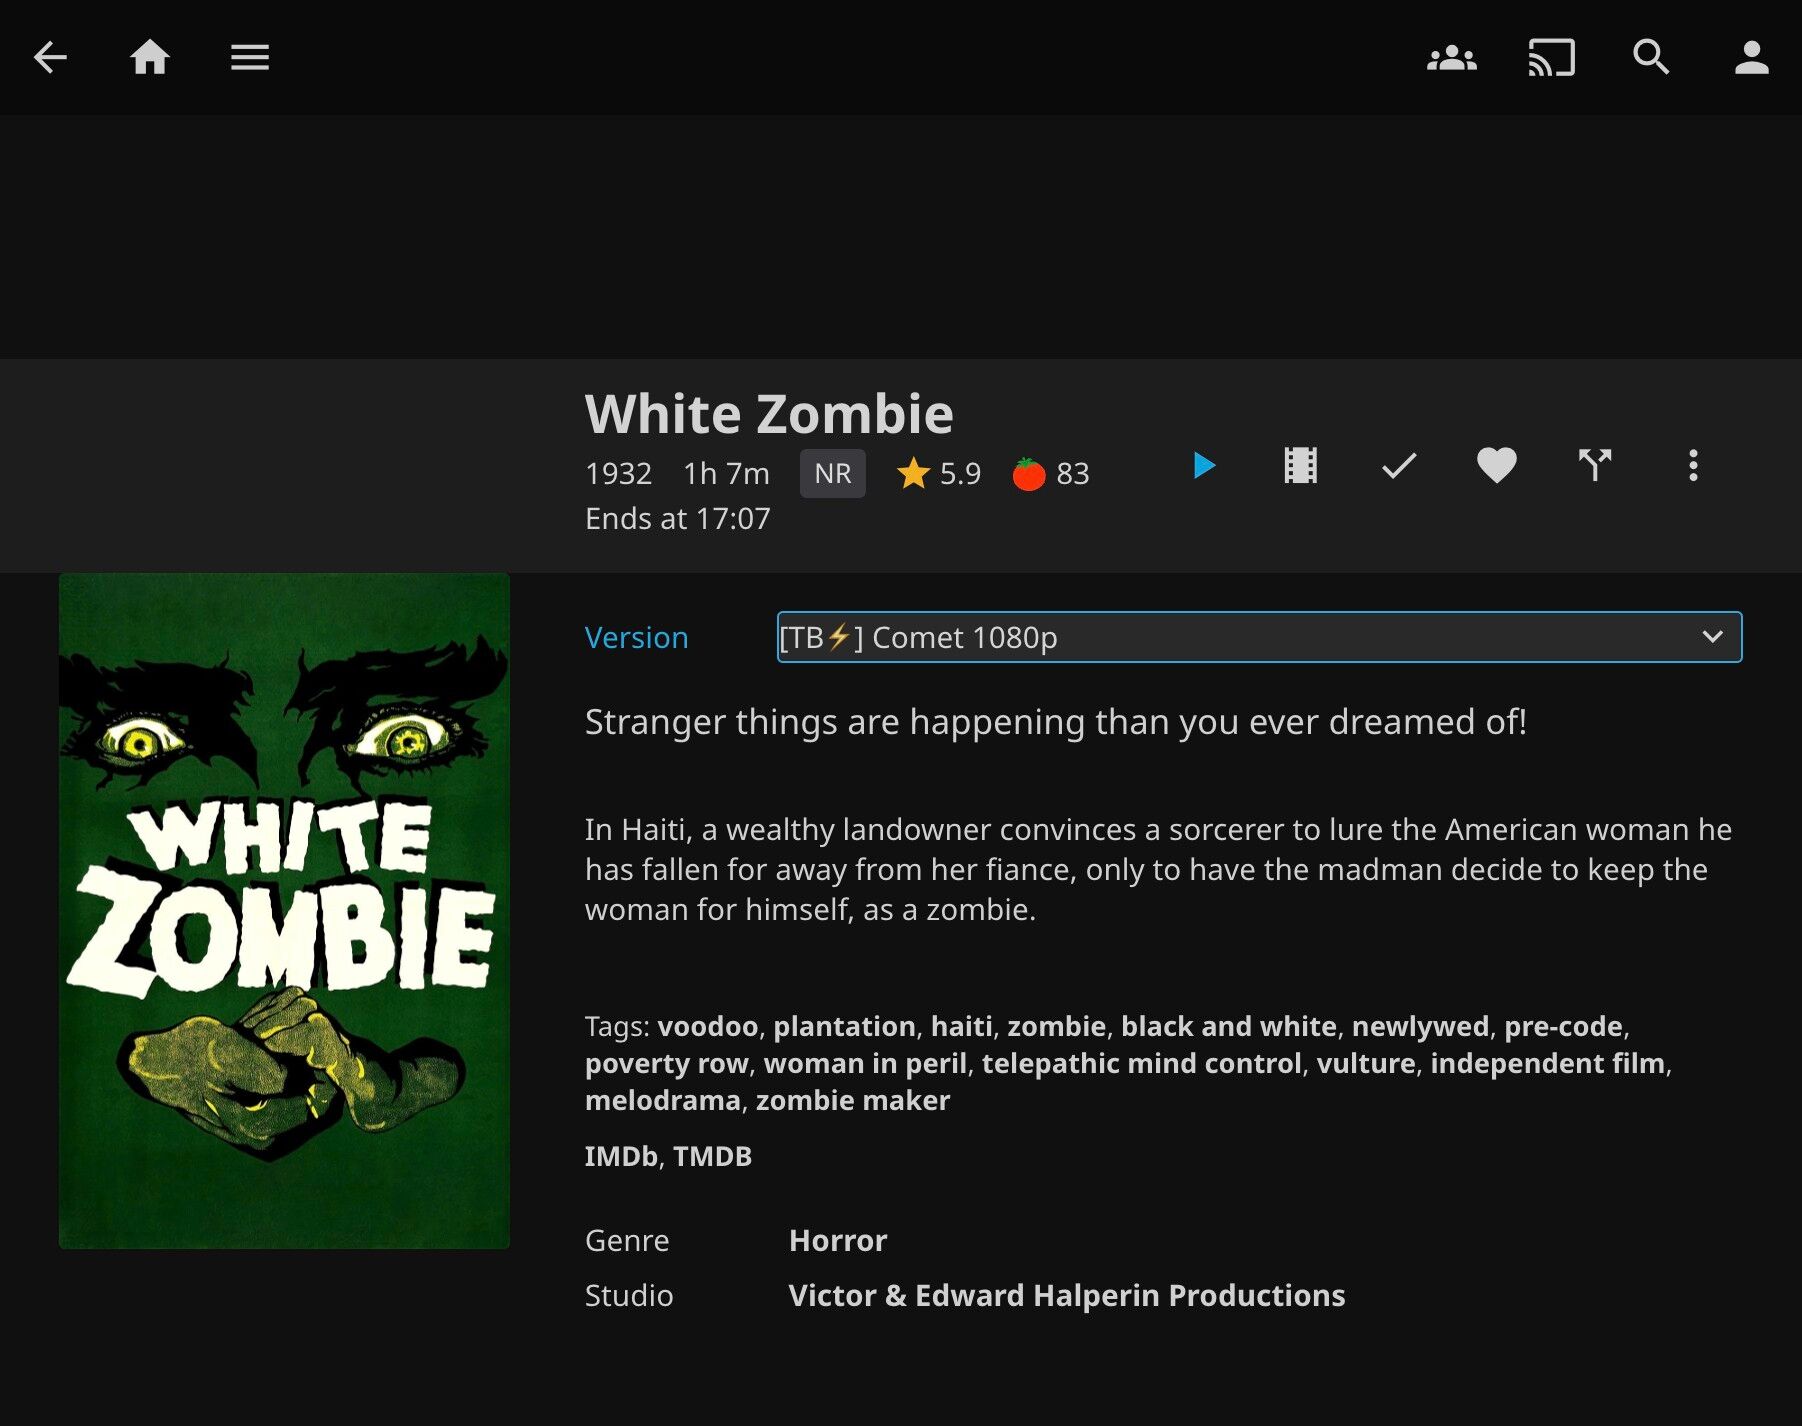This screenshot has width=1802, height=1426.
Task: Open the Home screen
Action: pos(150,57)
